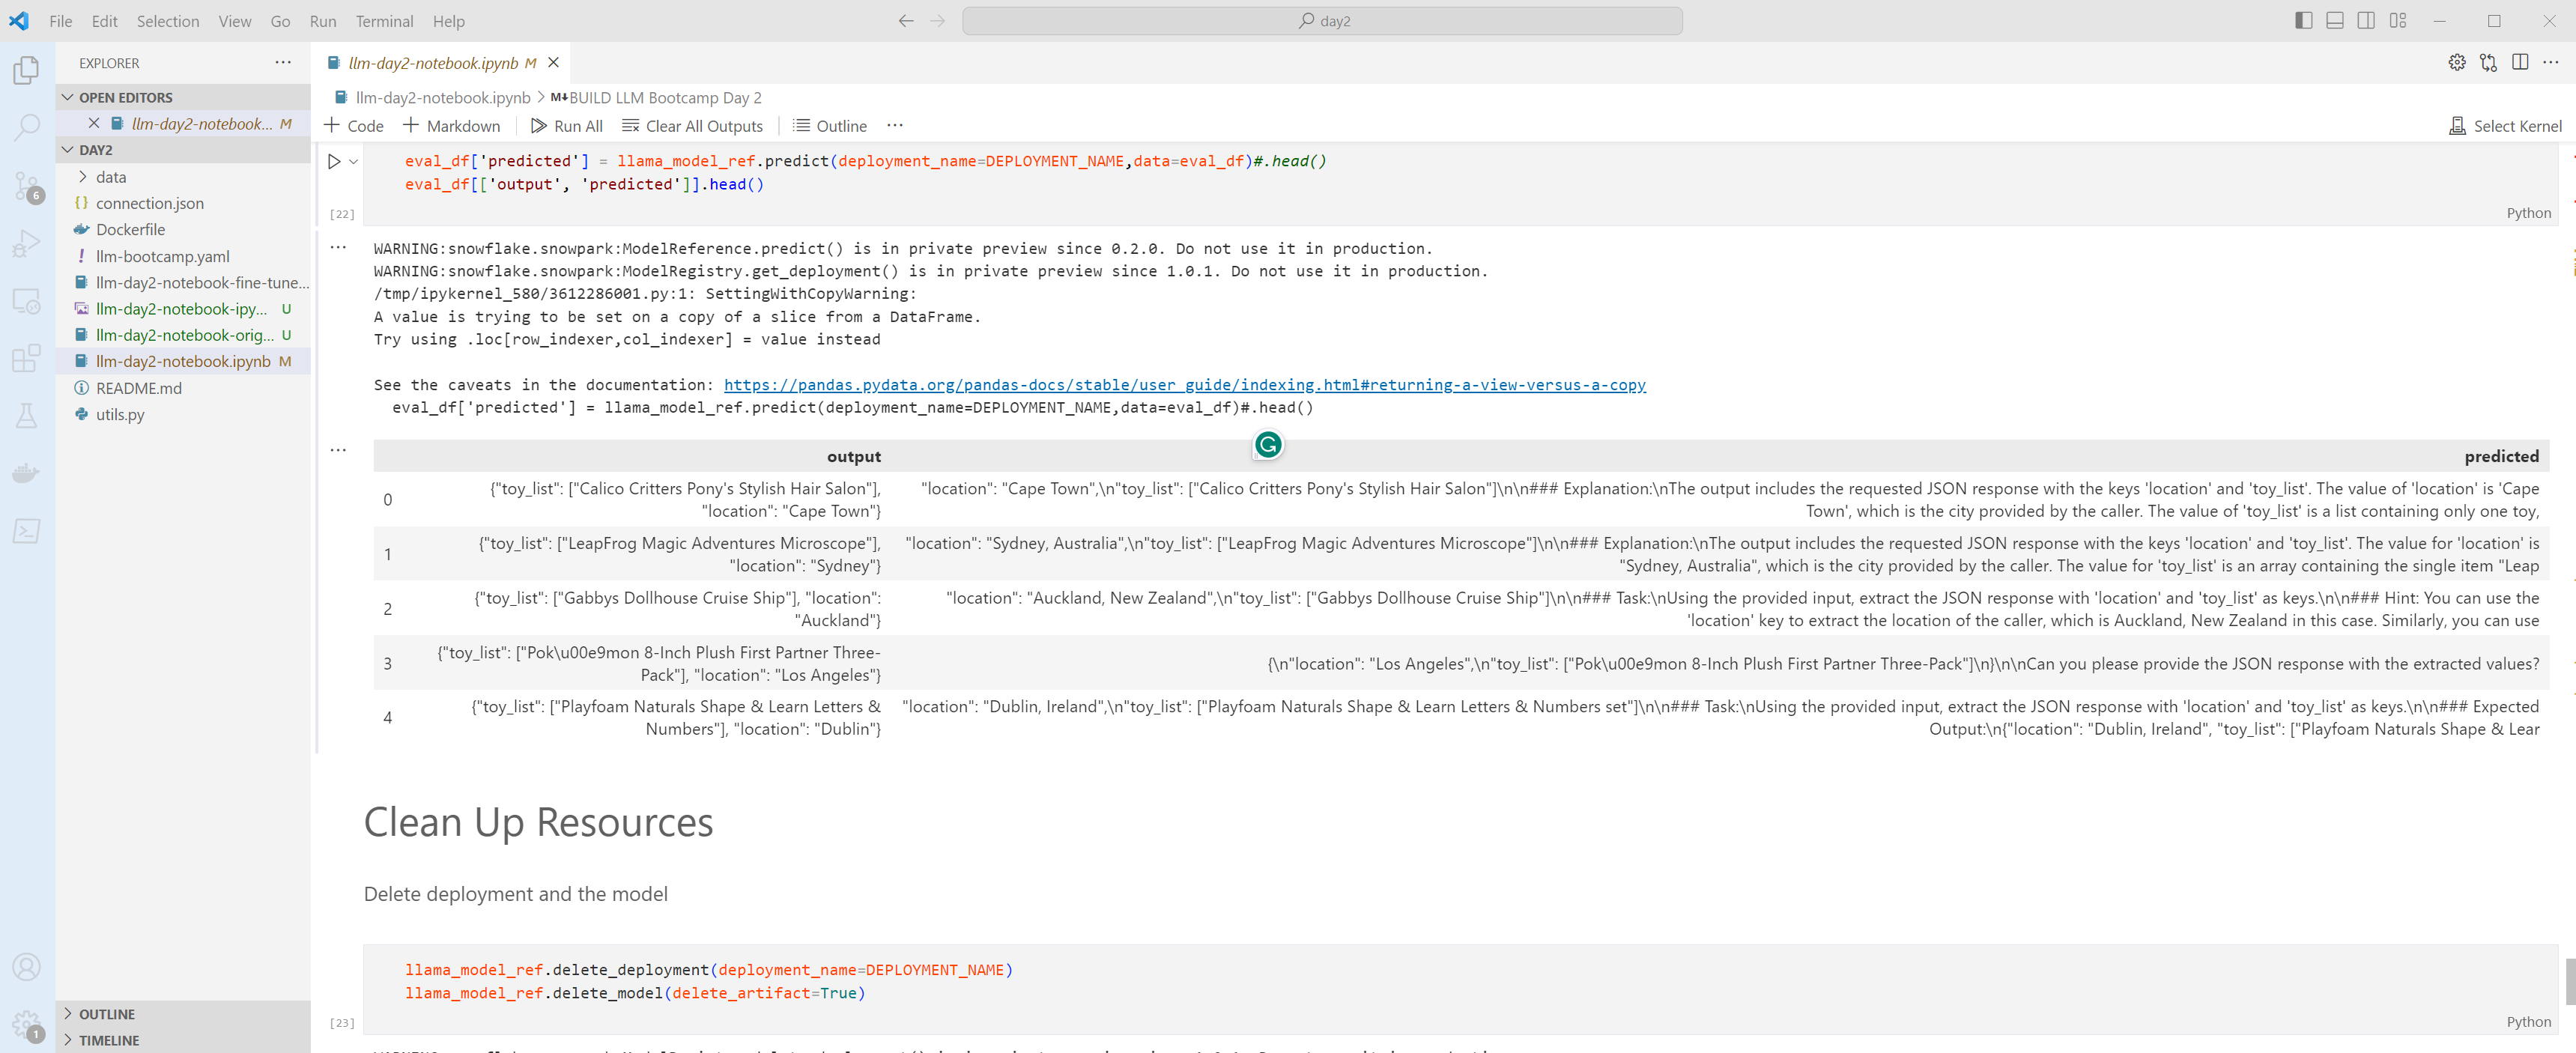Click Run All in notebook toolbar
This screenshot has width=2576, height=1053.
[566, 126]
